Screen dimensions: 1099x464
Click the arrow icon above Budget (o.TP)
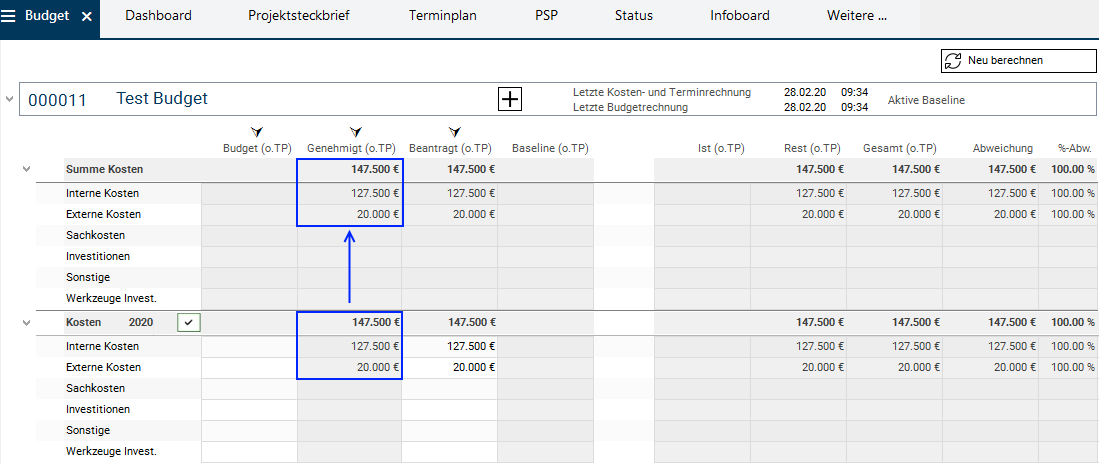(x=256, y=131)
